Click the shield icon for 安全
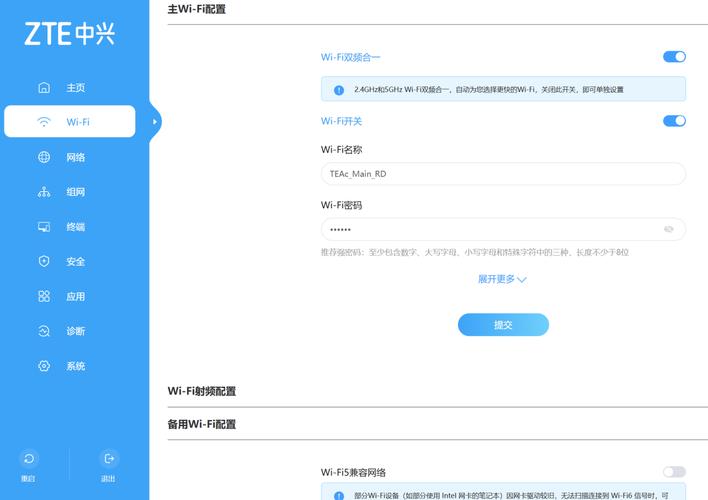This screenshot has height=500, width=708. (44, 262)
